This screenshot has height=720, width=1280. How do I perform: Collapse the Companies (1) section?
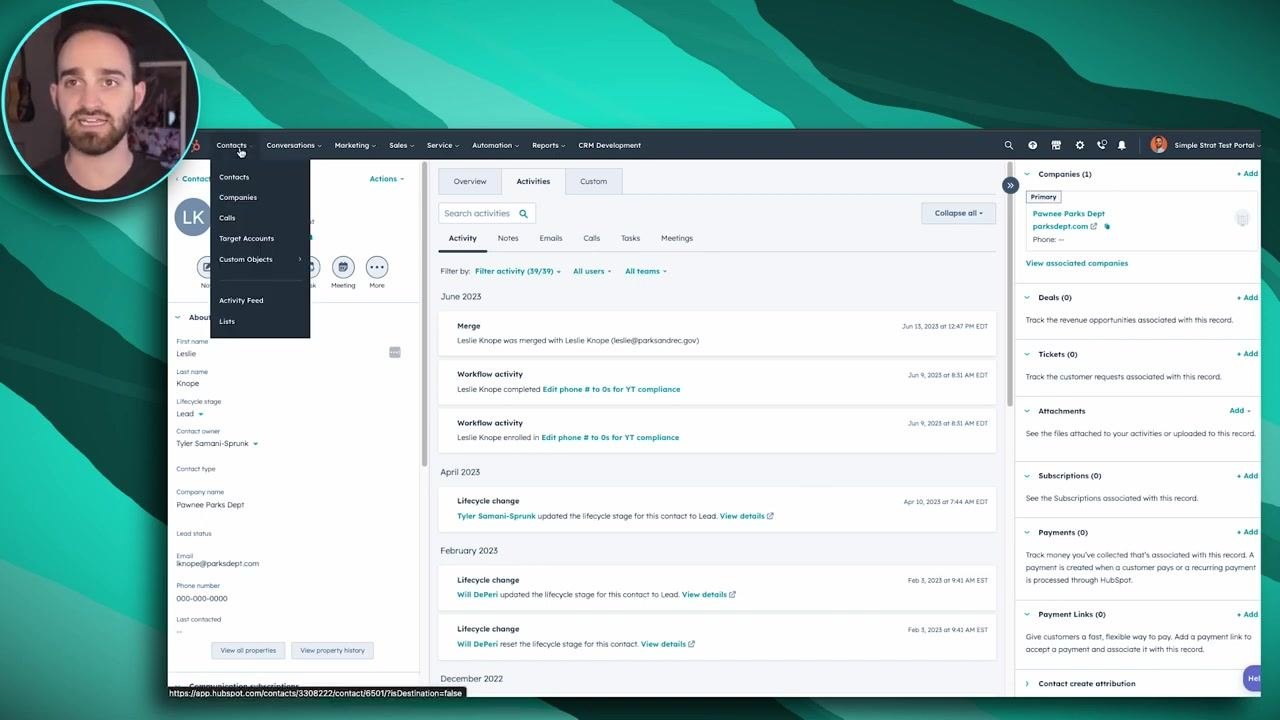pos(1027,174)
